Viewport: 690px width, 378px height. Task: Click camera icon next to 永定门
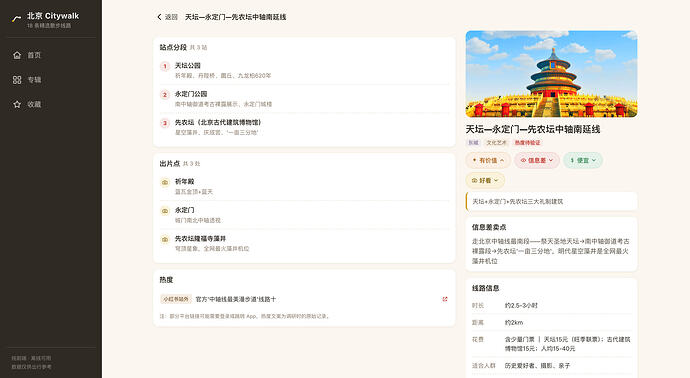click(165, 211)
